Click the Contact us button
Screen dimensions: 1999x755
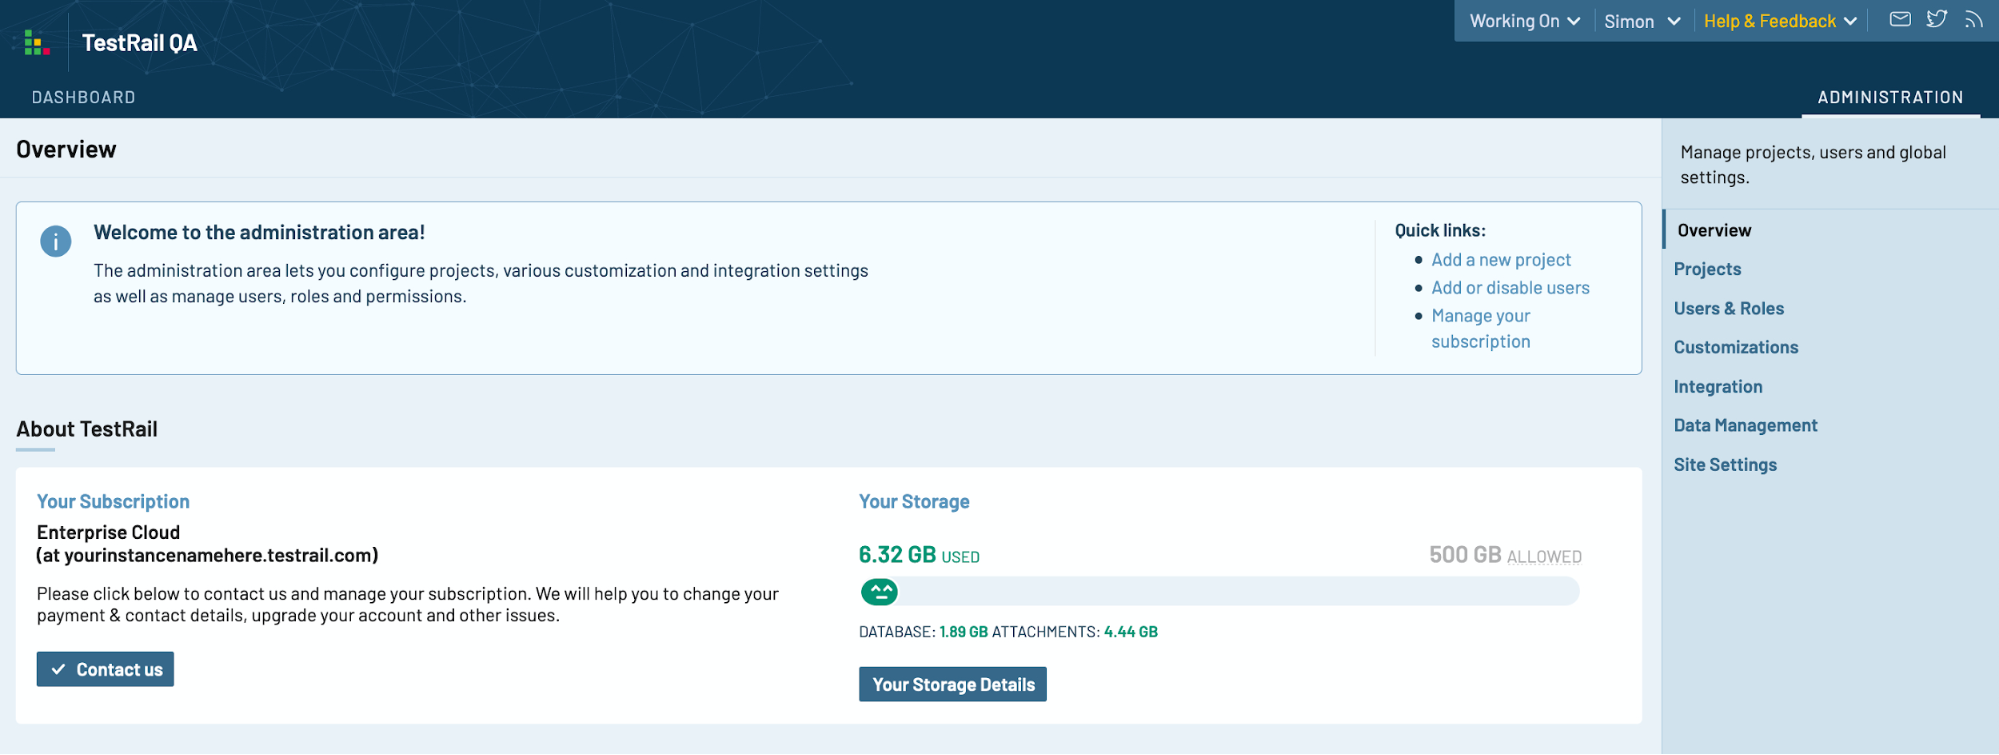pos(105,669)
